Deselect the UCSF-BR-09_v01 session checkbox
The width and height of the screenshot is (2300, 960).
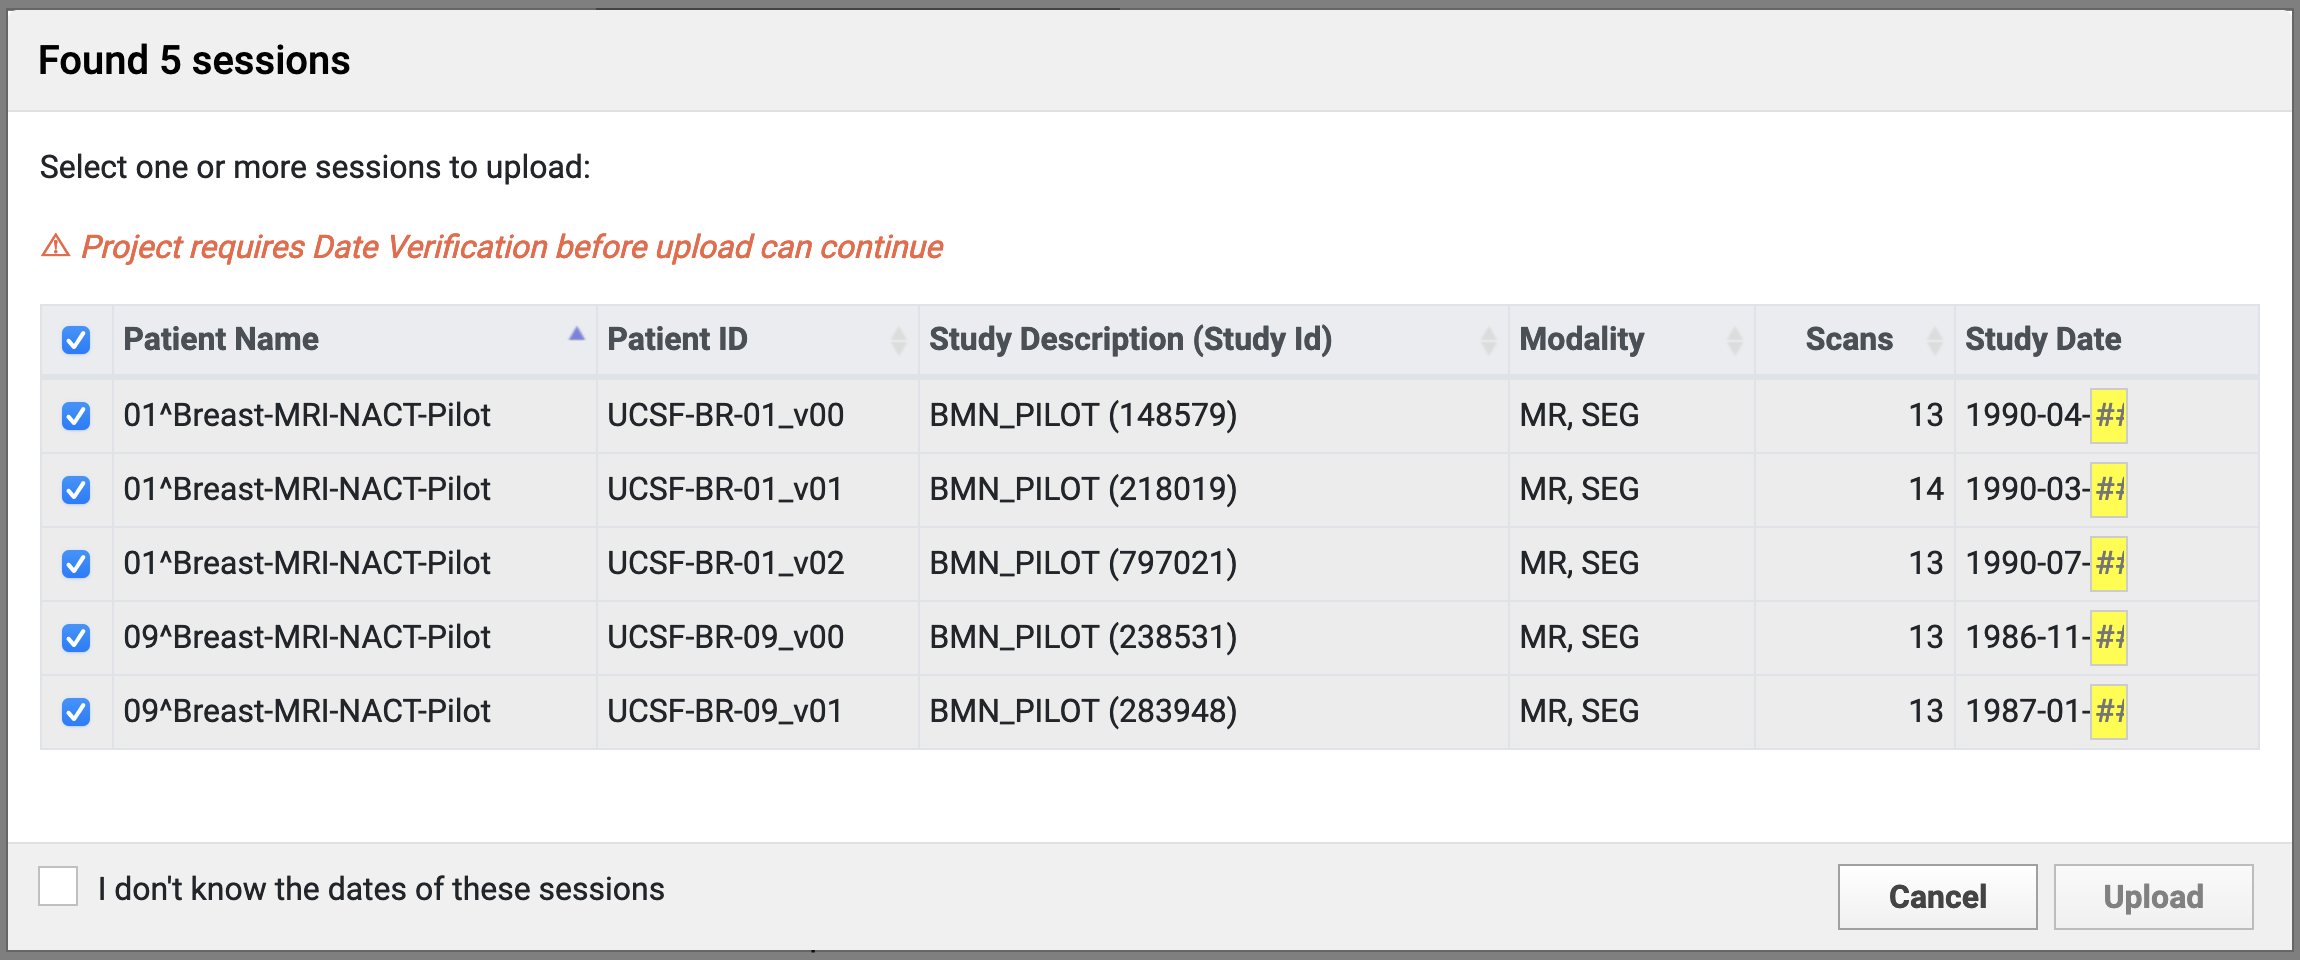pos(76,712)
